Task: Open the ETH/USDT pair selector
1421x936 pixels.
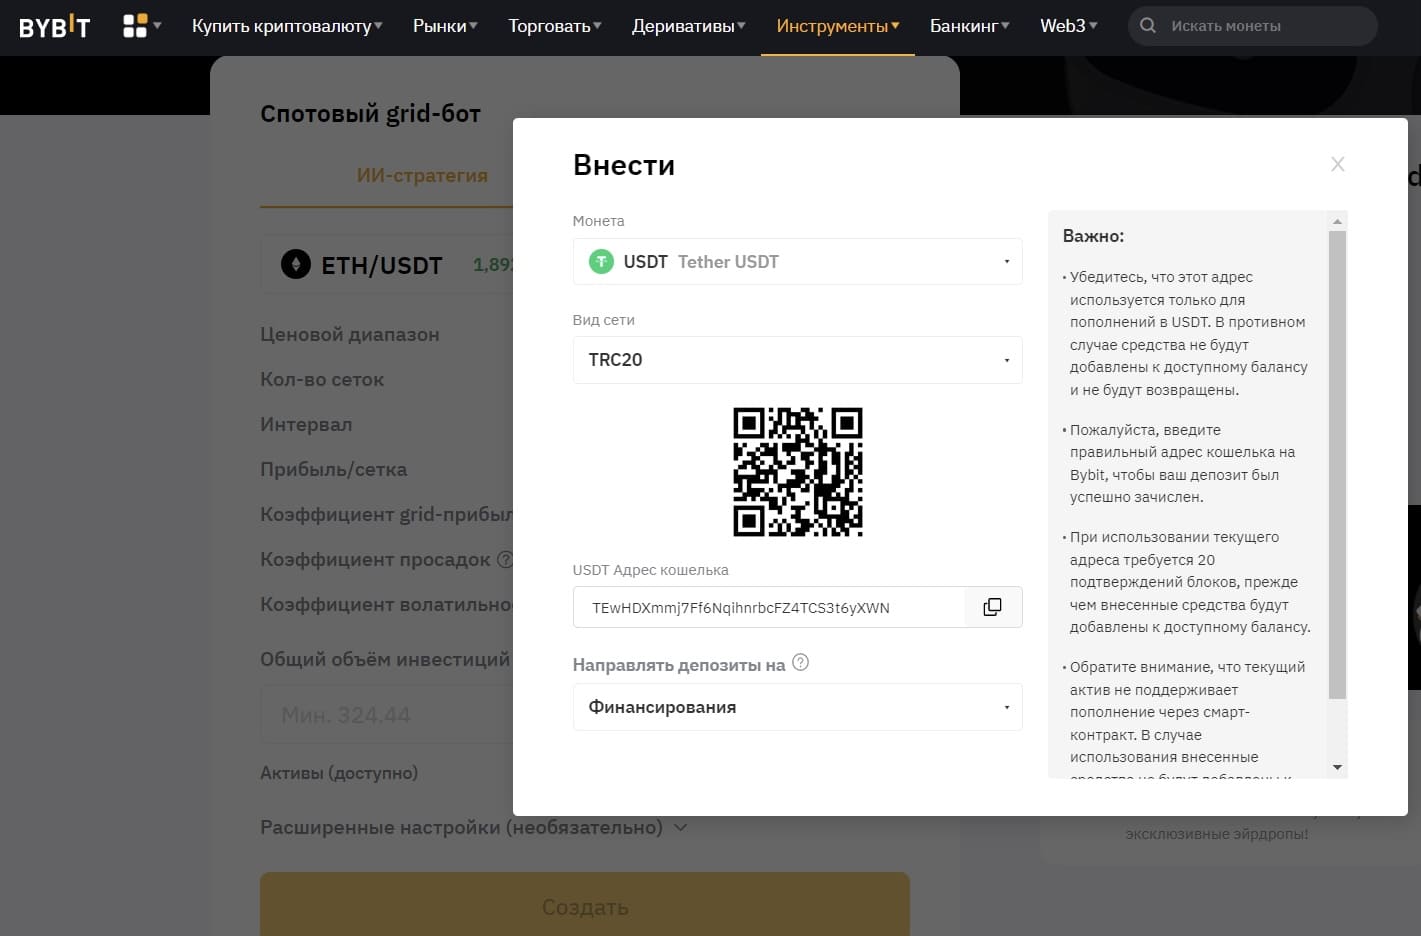Action: coord(387,265)
